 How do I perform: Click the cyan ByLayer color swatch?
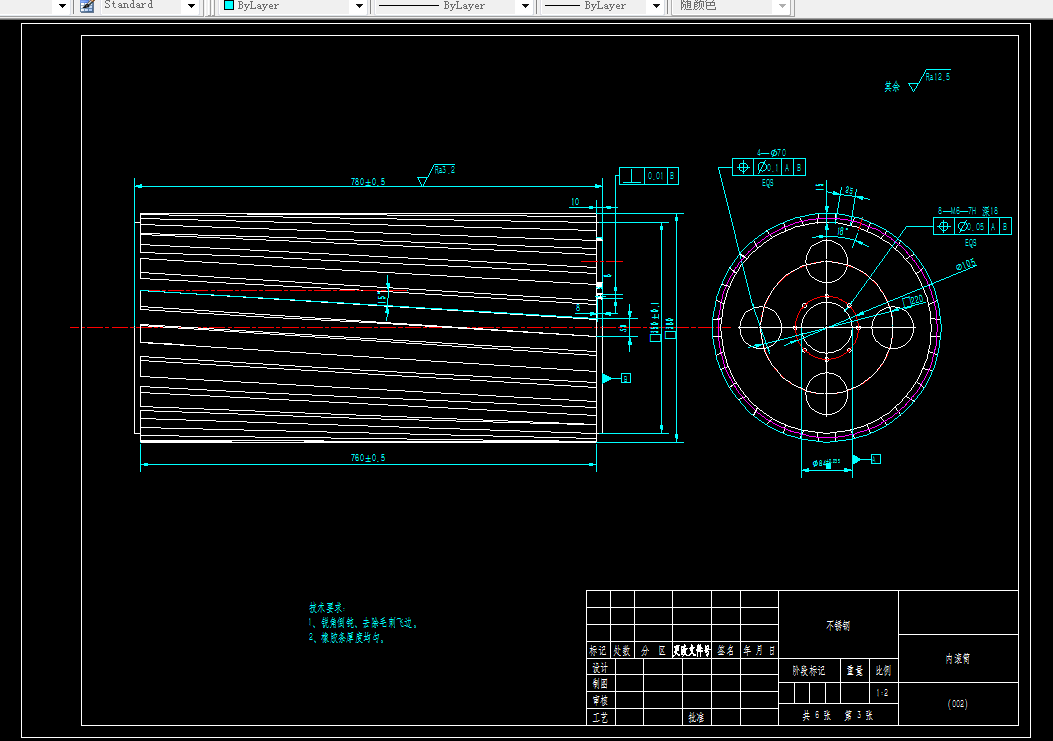pyautogui.click(x=229, y=5)
